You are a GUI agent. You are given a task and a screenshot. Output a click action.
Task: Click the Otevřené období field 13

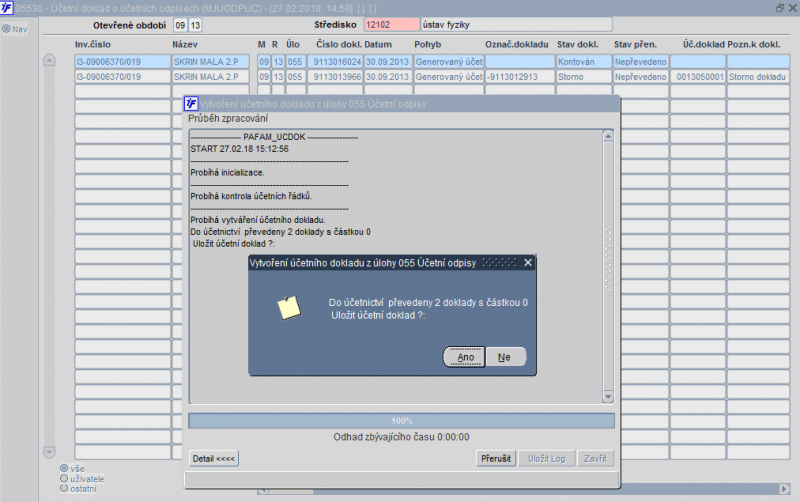click(195, 25)
